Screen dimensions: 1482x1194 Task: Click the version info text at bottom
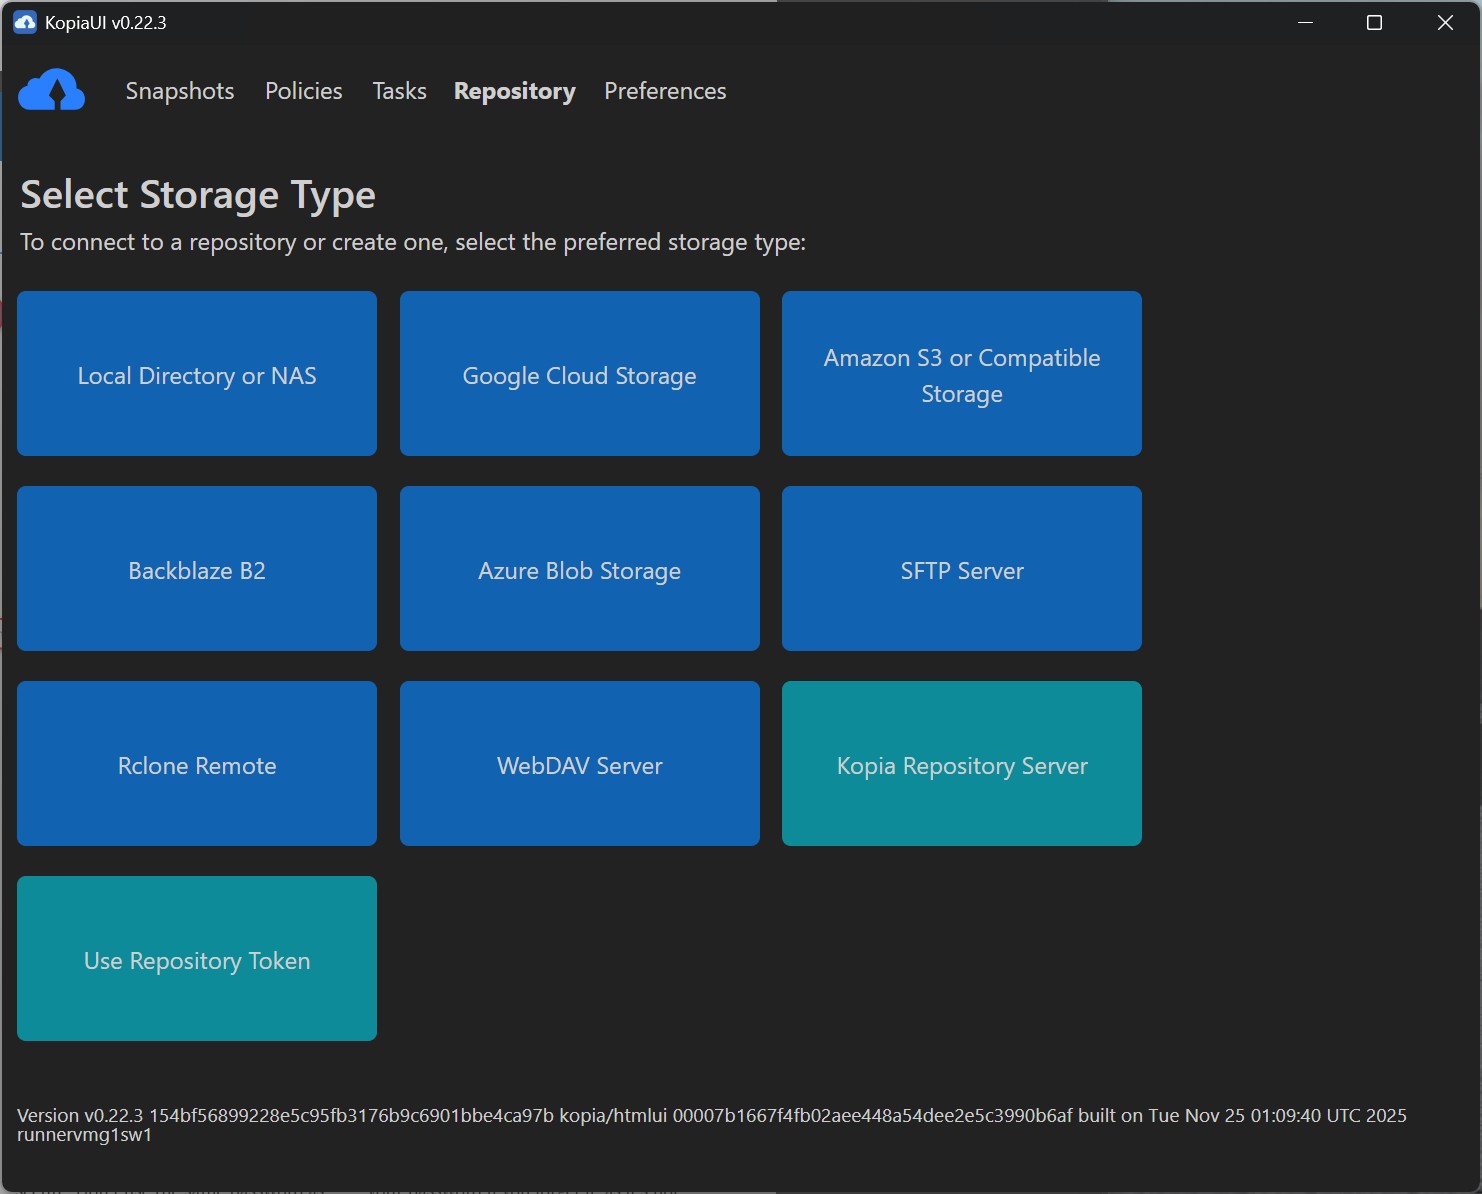712,1125
